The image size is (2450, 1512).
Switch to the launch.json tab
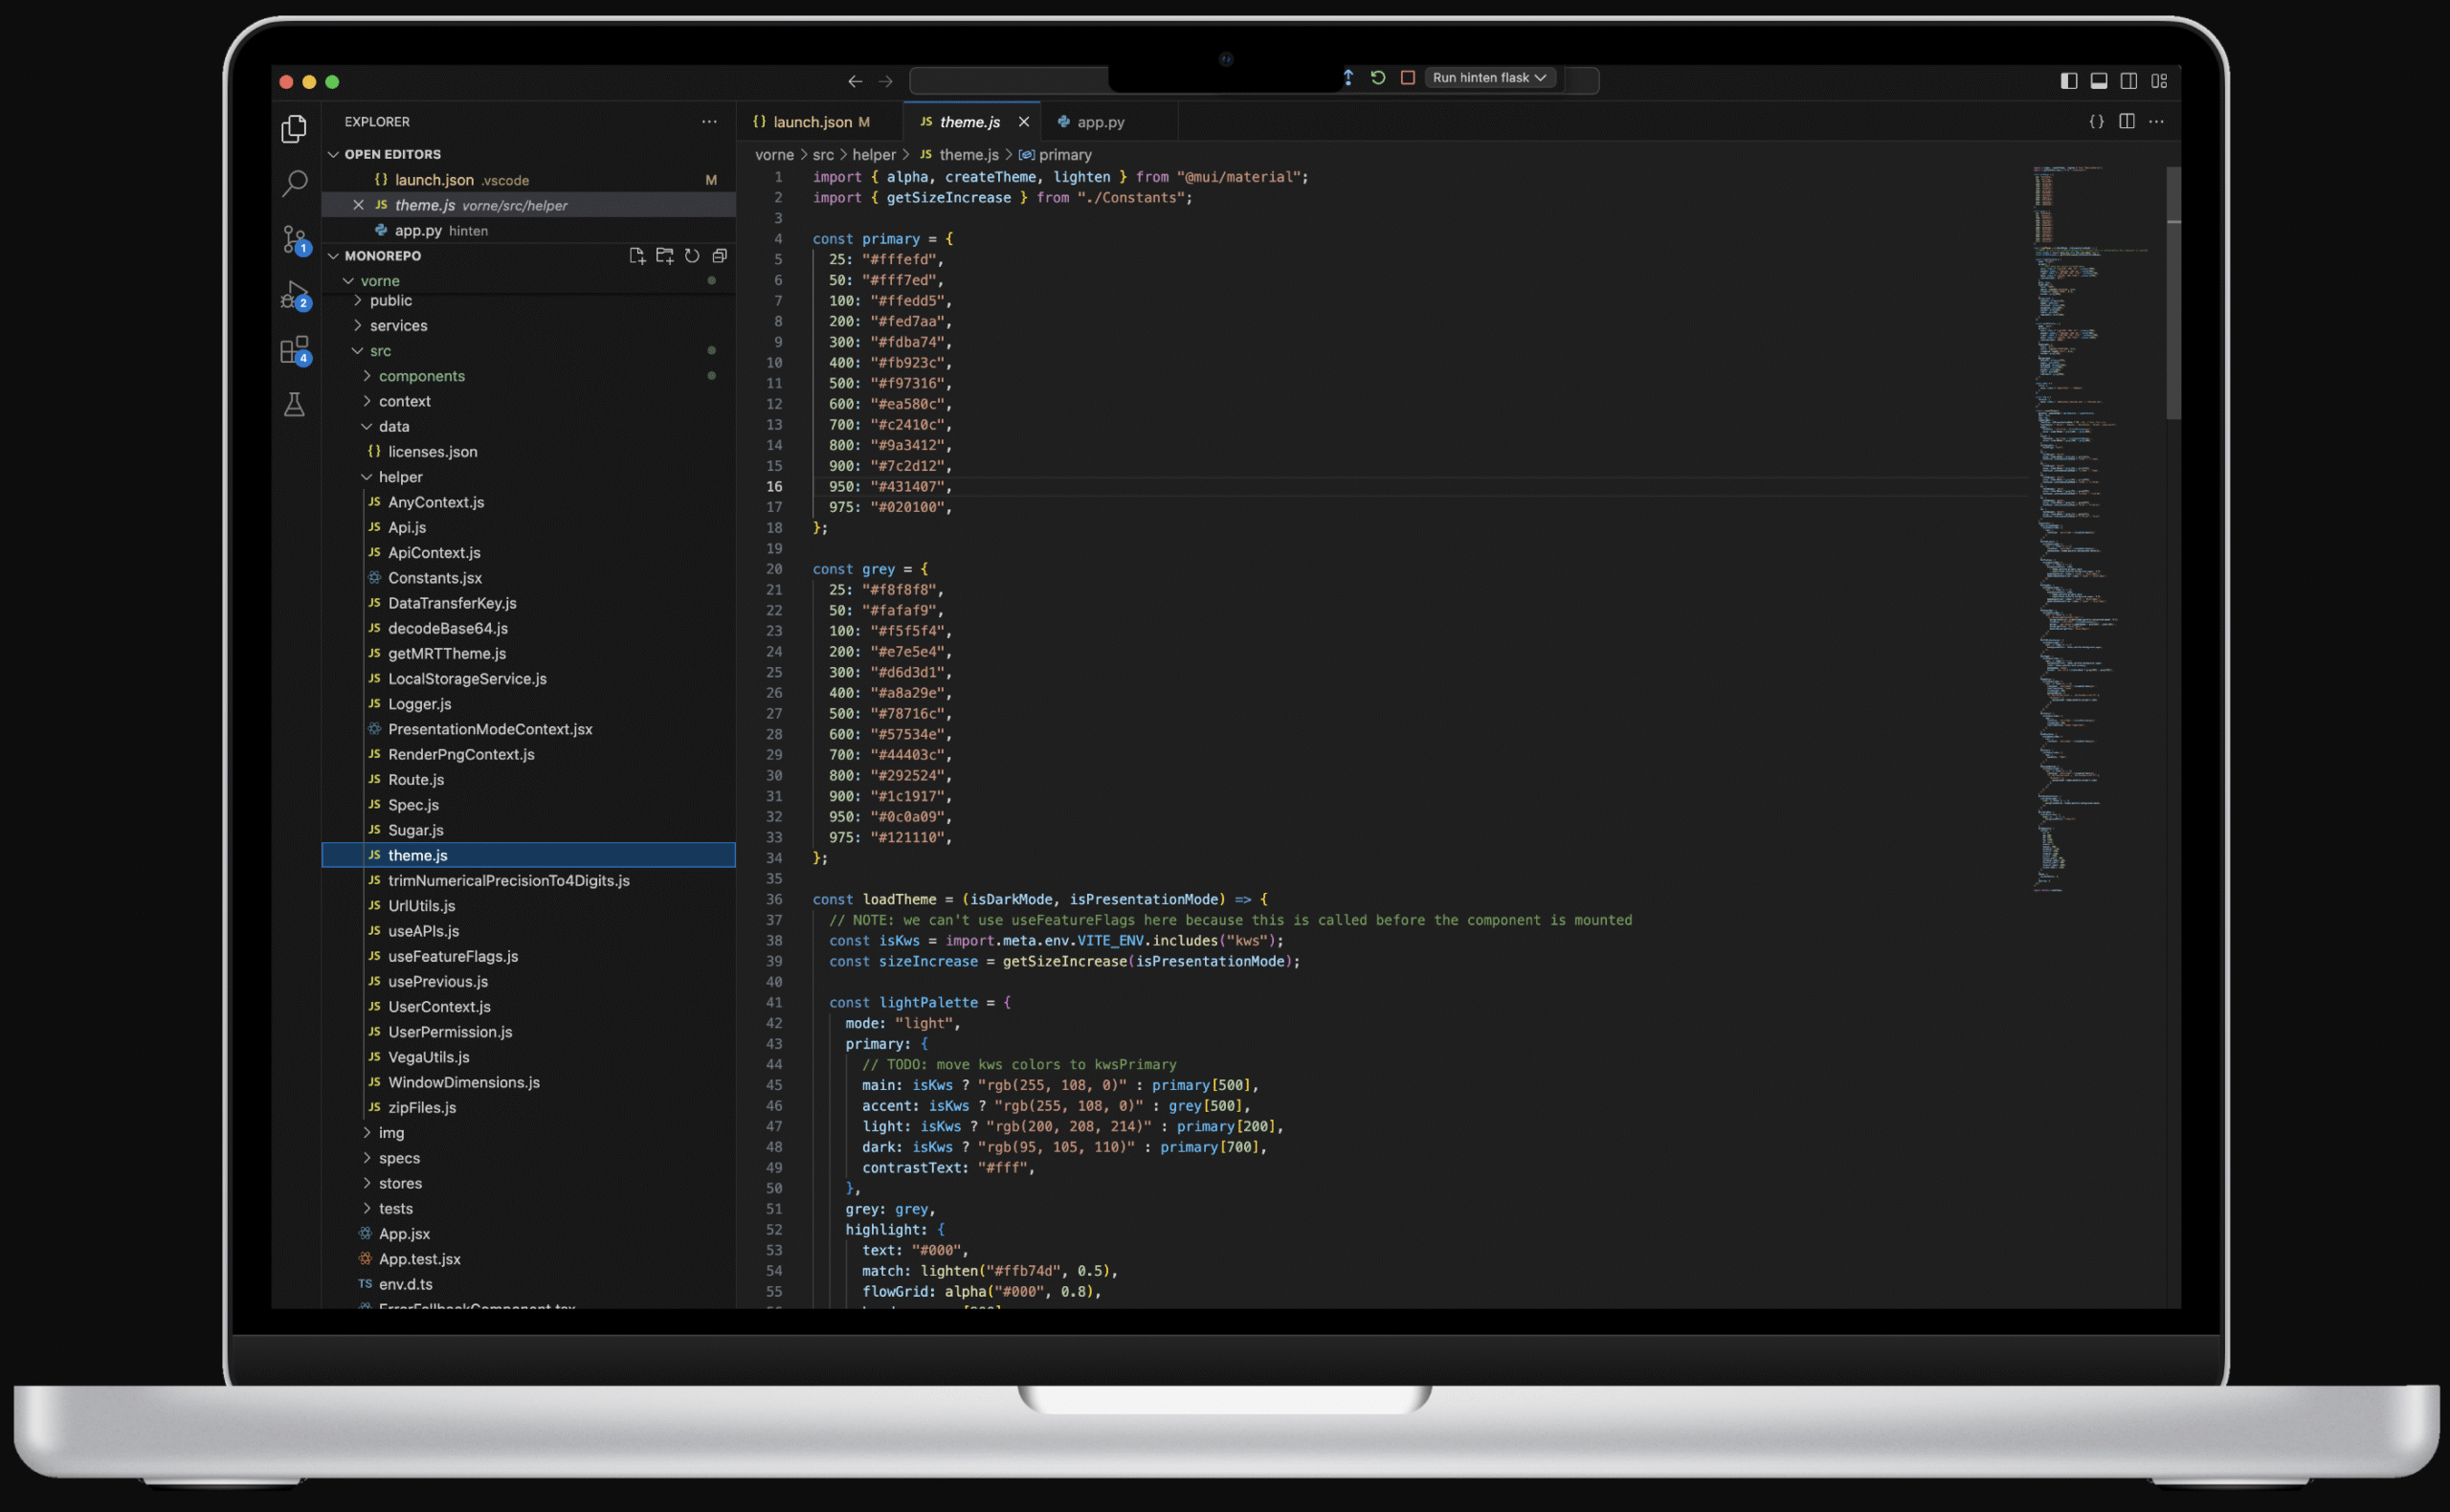pos(812,122)
